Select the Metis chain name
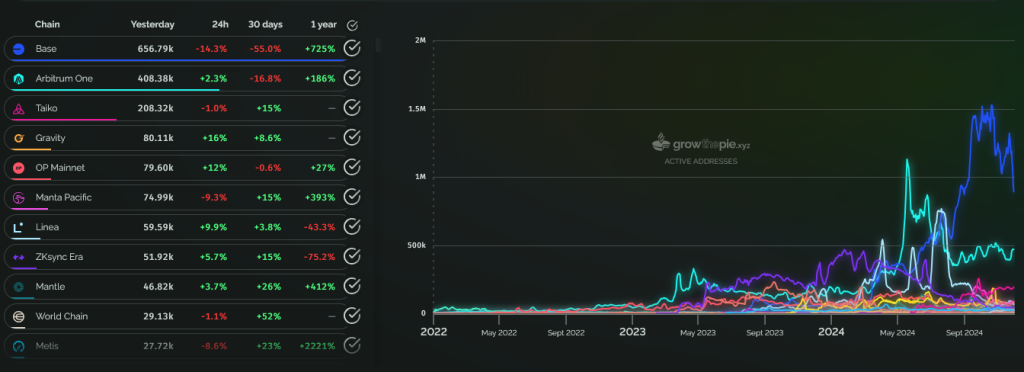This screenshot has width=1024, height=372. click(x=47, y=346)
